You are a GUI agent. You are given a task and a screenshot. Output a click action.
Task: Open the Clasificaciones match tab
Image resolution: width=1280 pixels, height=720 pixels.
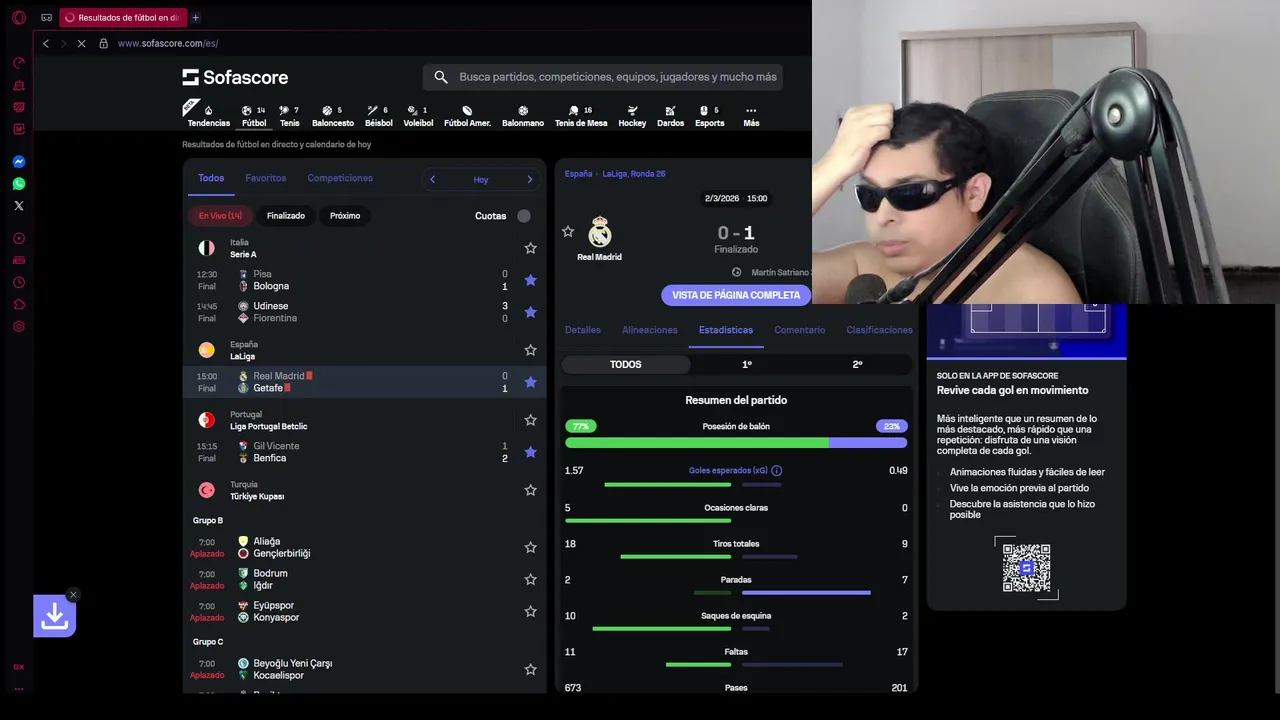point(879,330)
